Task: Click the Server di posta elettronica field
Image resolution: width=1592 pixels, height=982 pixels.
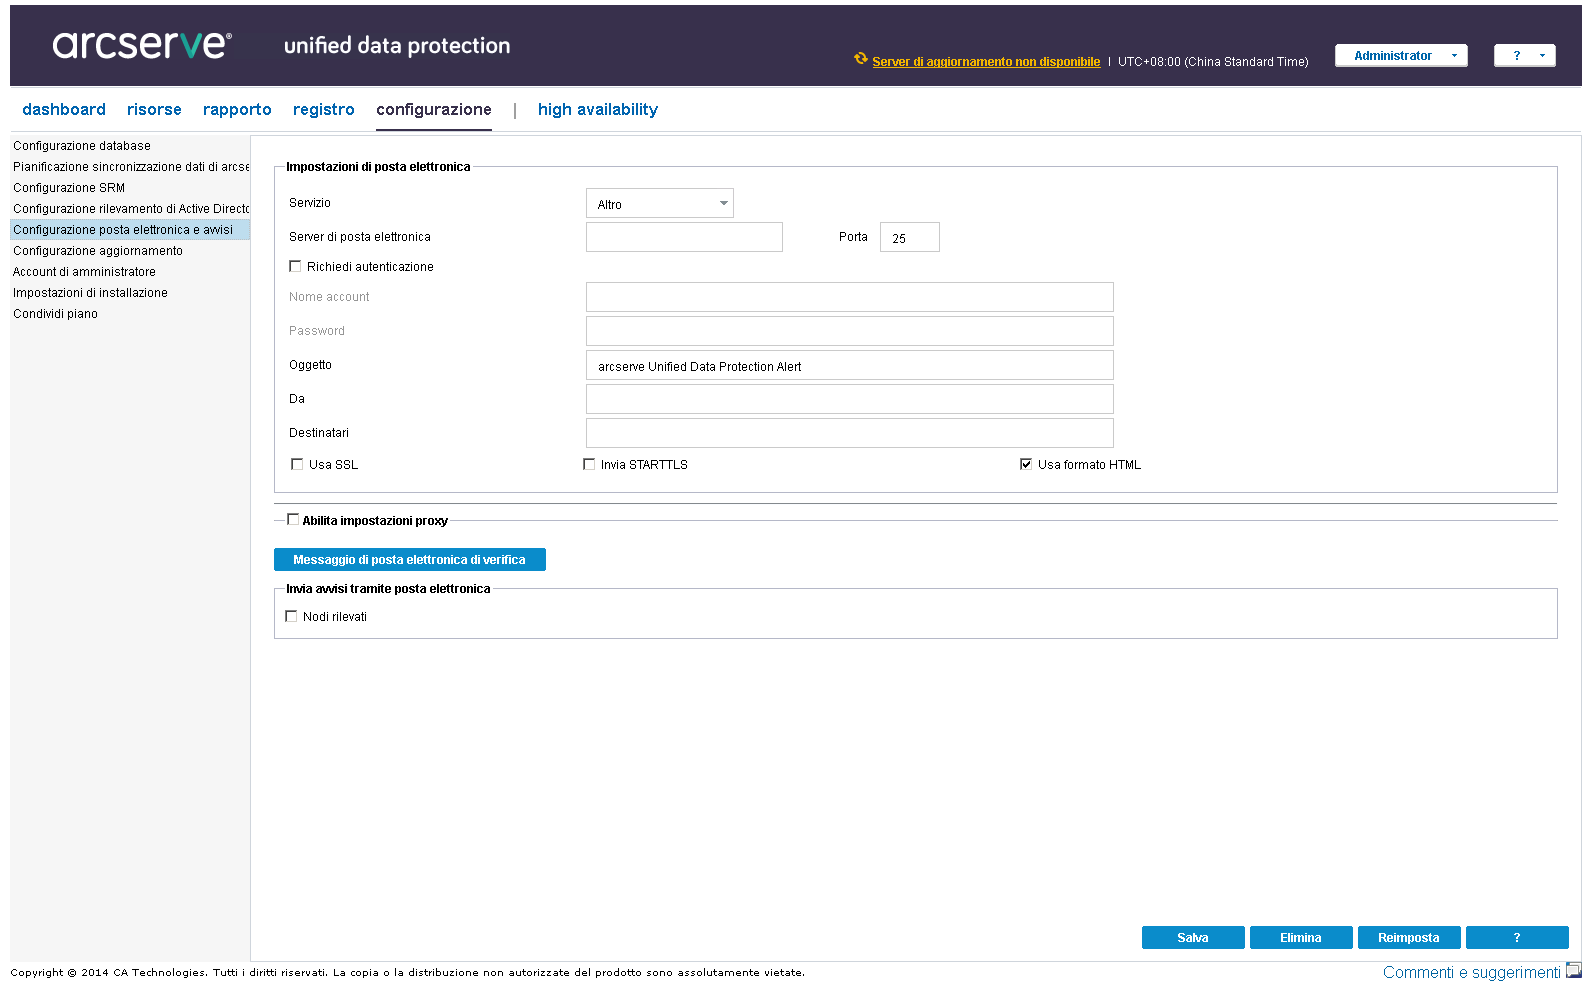Action: pyautogui.click(x=684, y=237)
